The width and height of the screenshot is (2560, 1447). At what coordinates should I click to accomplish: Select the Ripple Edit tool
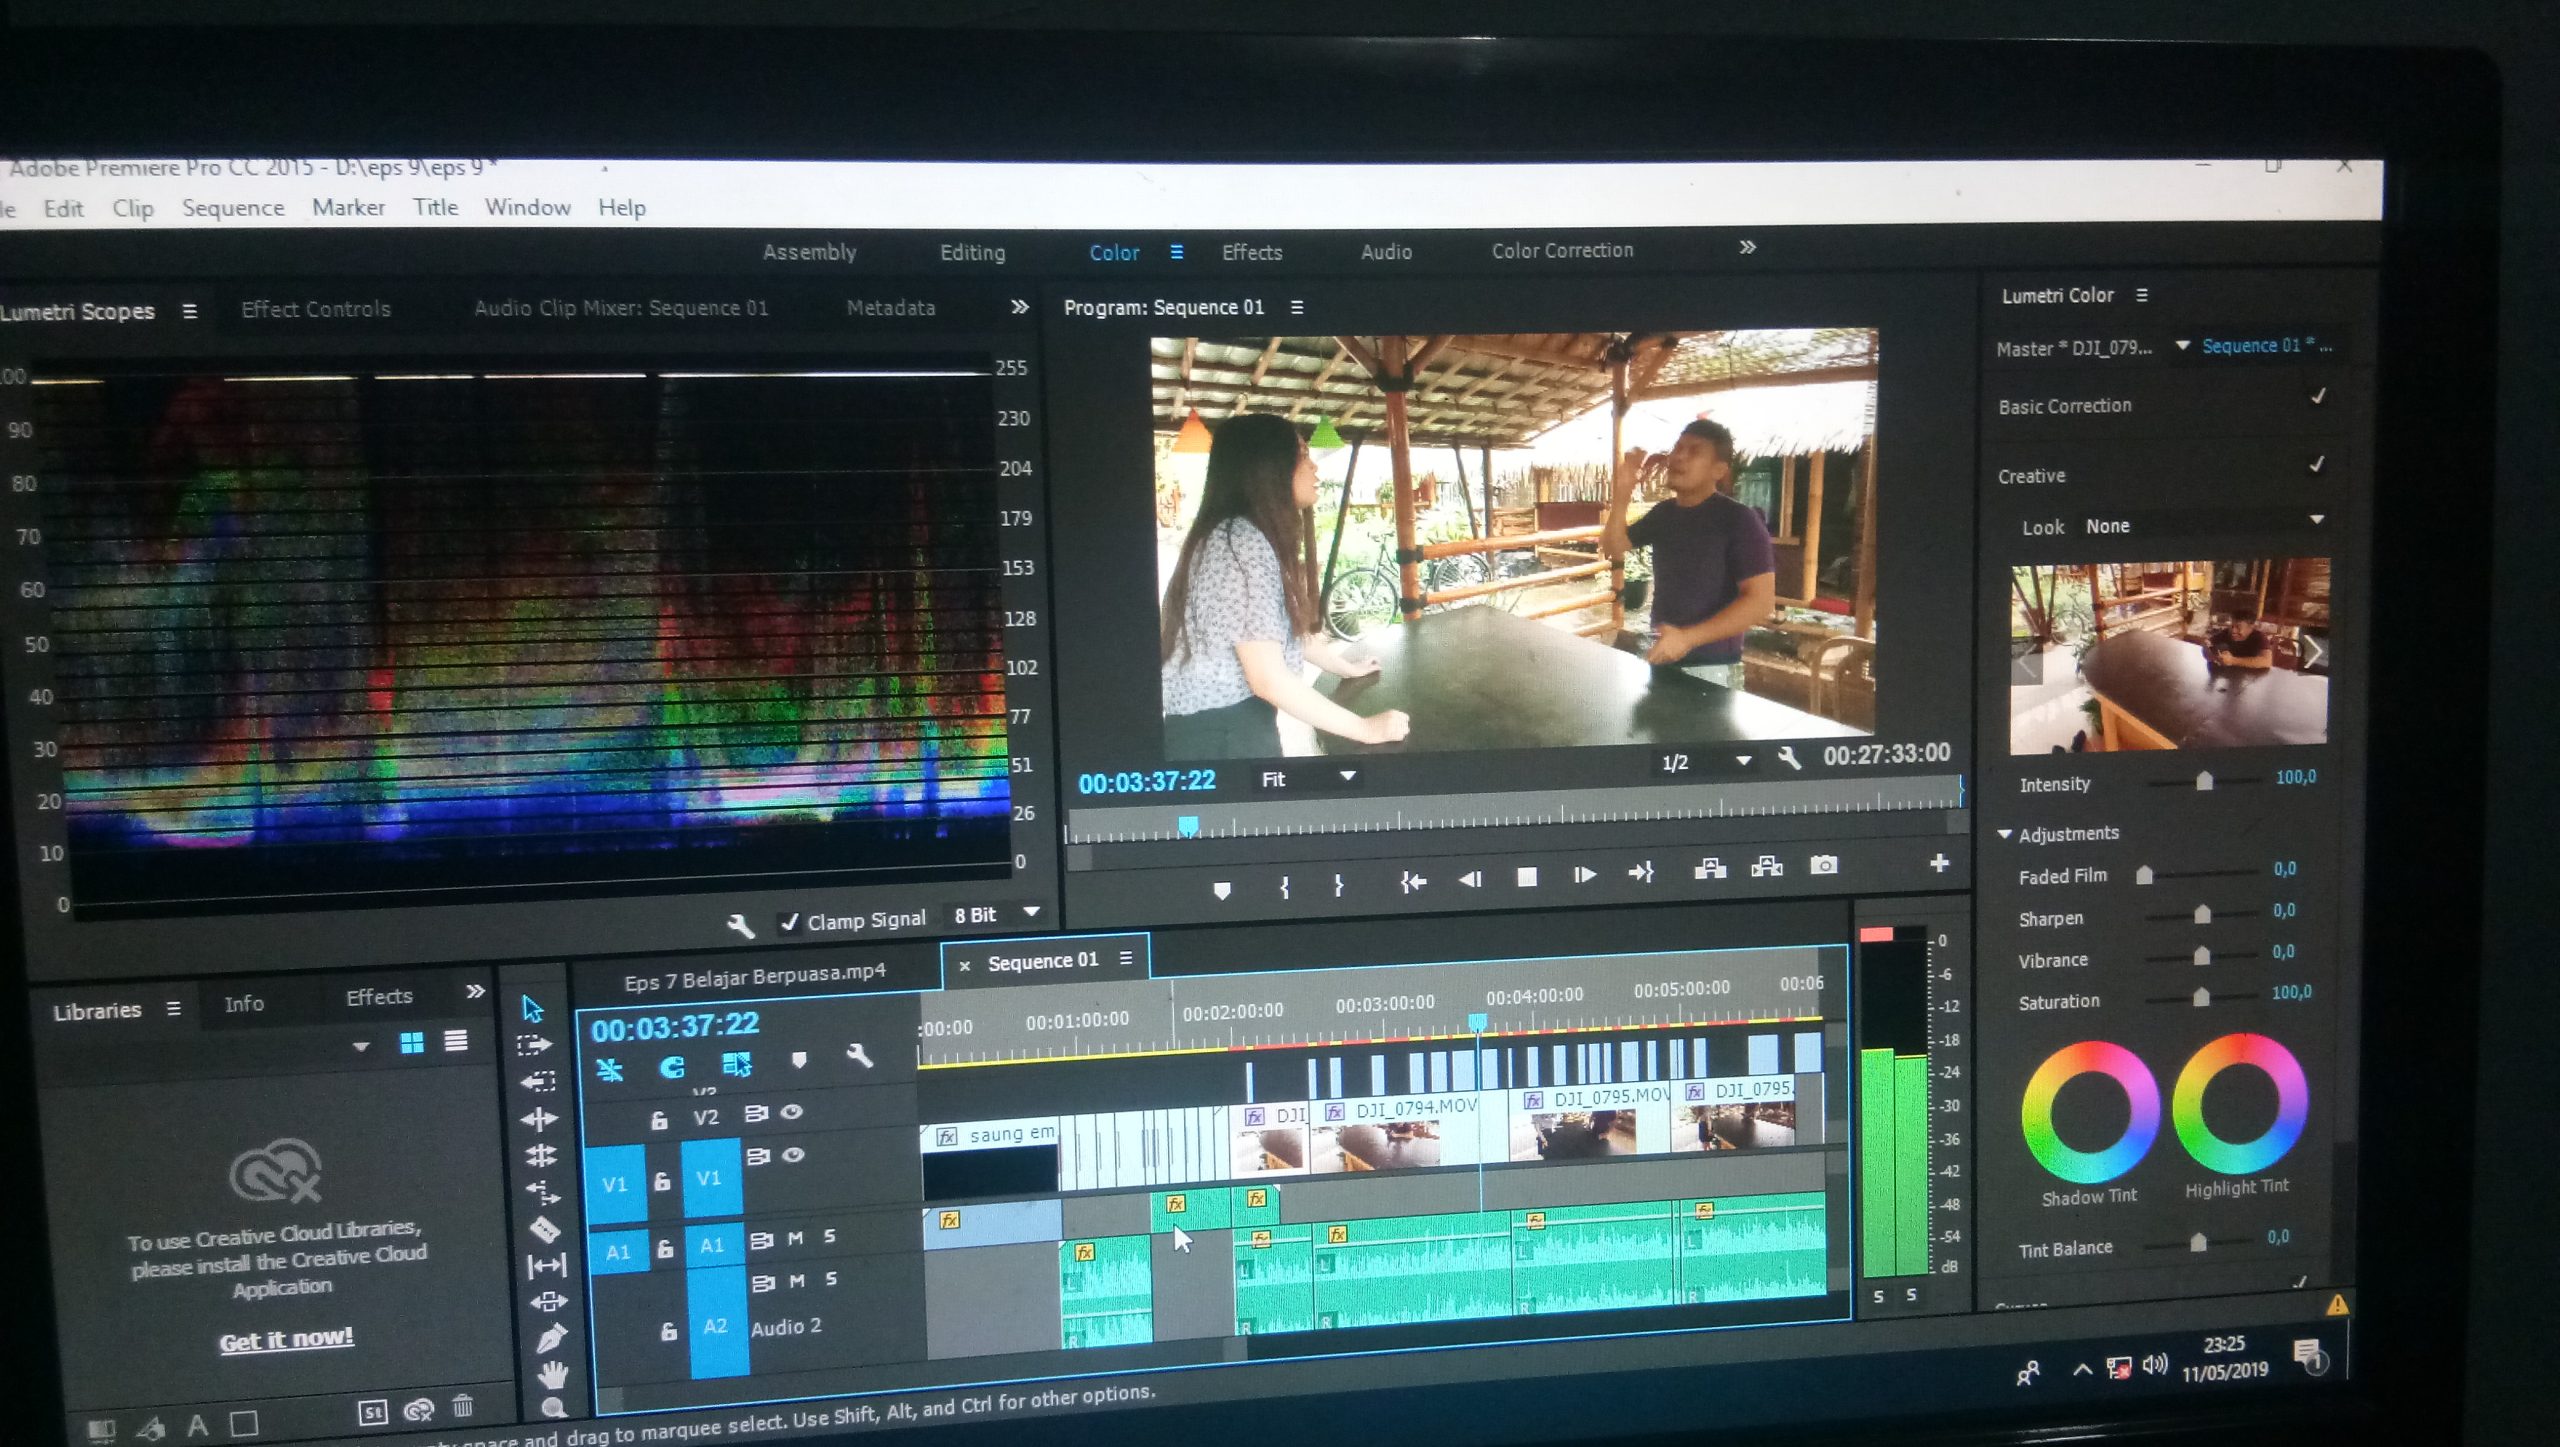[539, 1118]
